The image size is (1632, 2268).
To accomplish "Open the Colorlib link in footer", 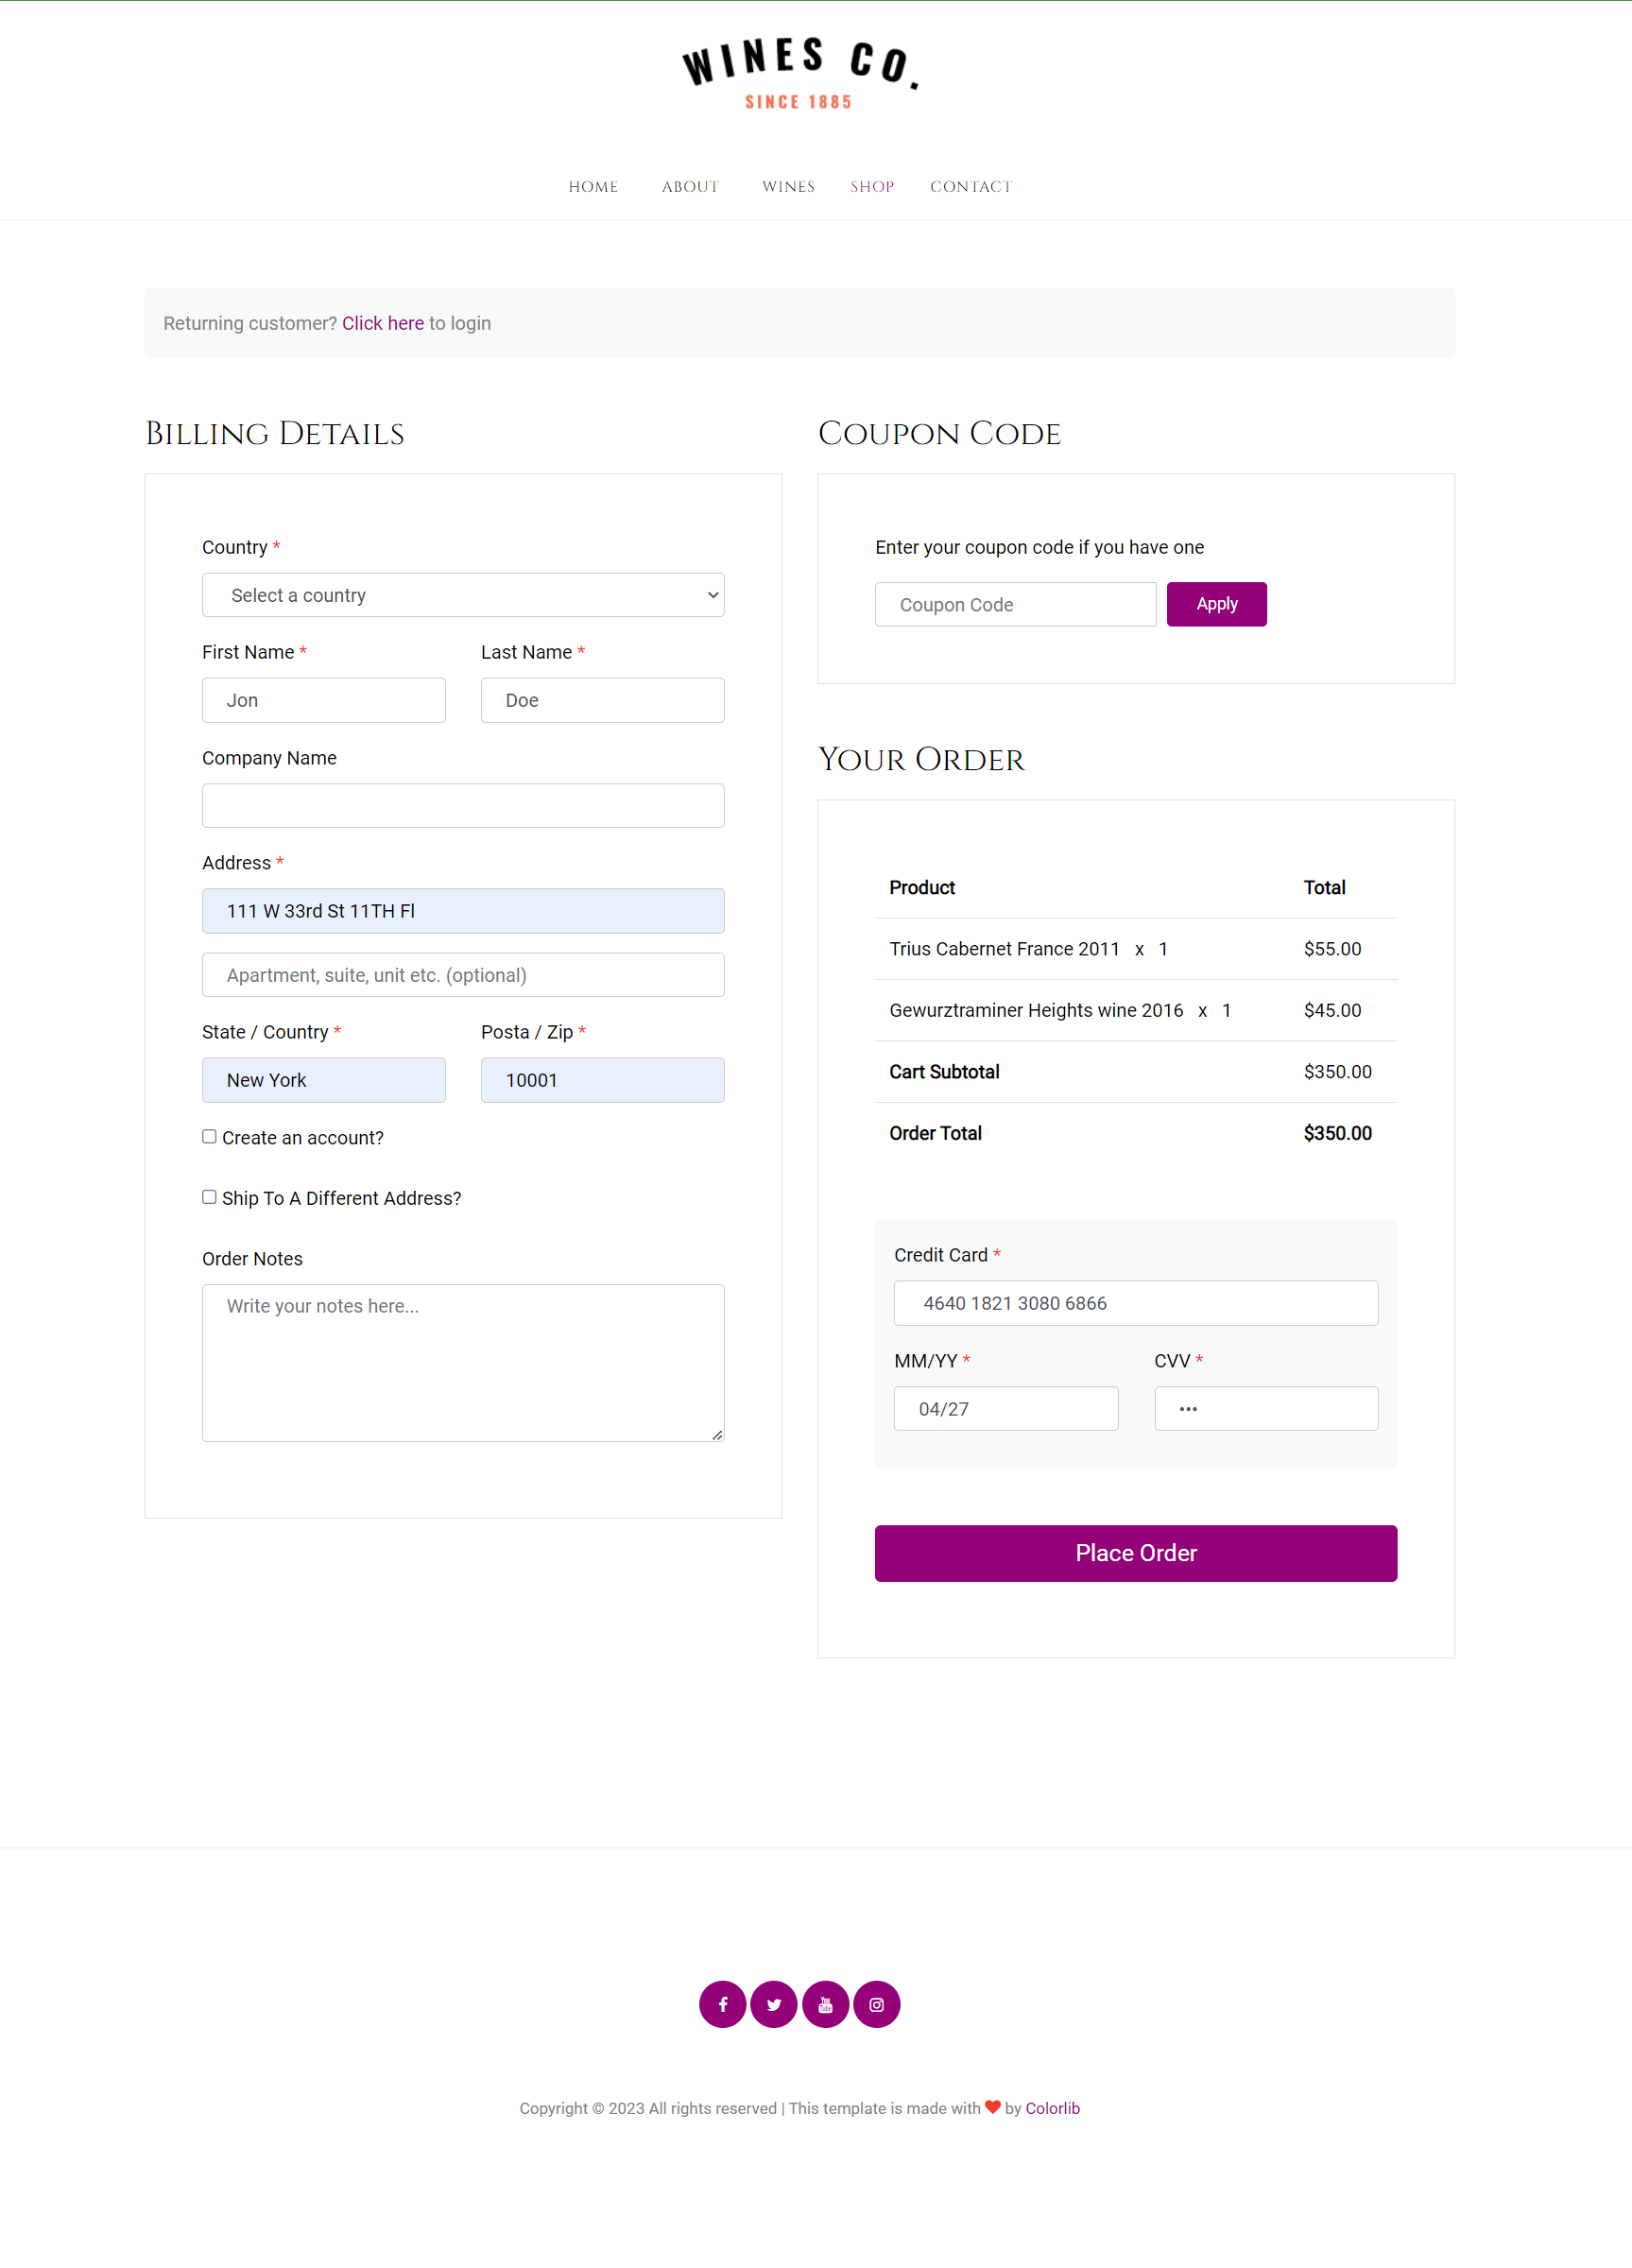I will pyautogui.click(x=1052, y=2107).
